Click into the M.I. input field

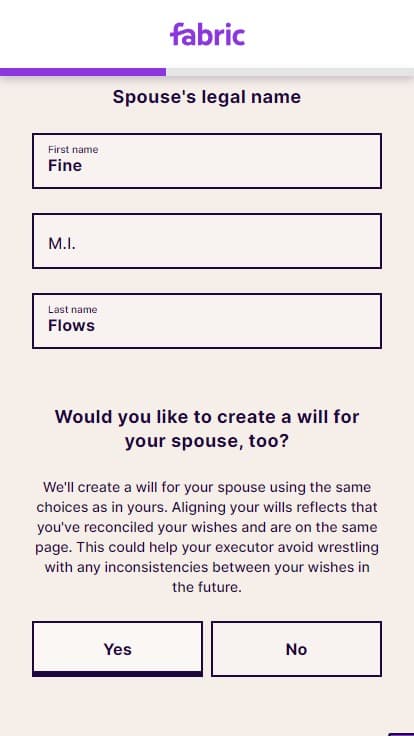pyautogui.click(x=207, y=241)
